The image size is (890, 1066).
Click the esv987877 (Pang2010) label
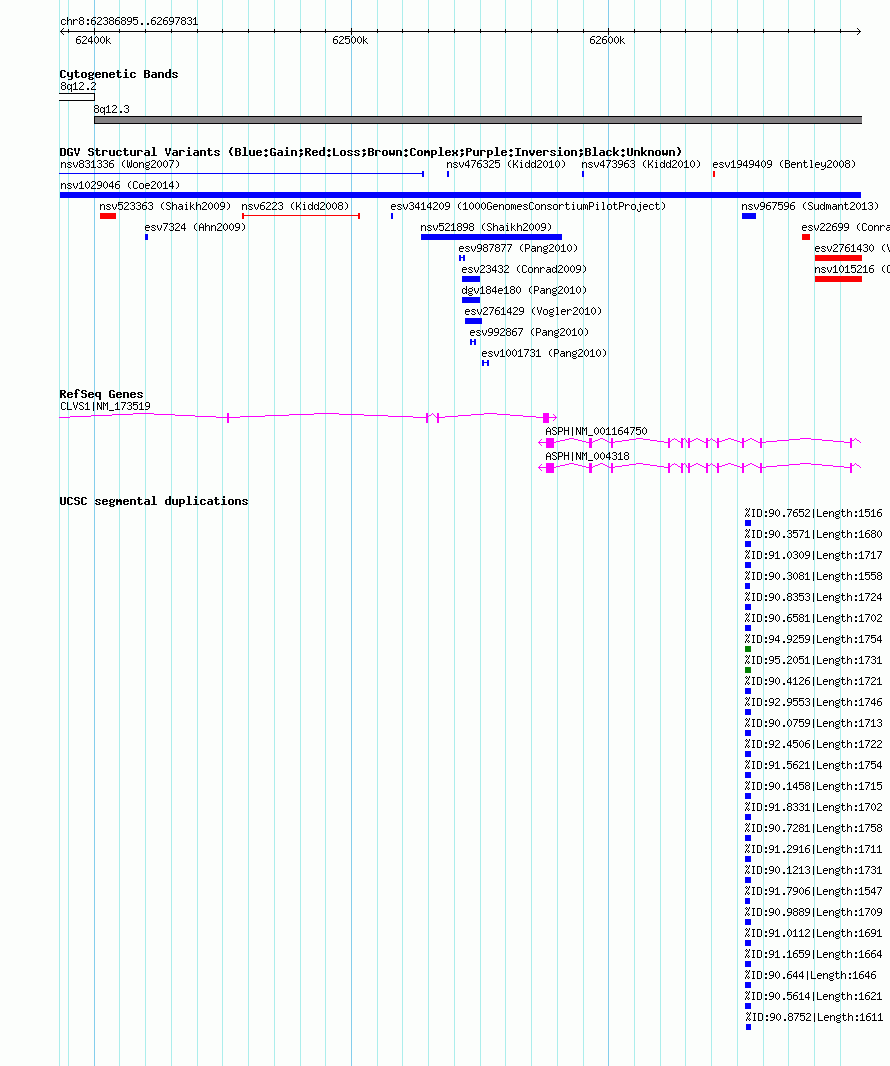tap(518, 249)
